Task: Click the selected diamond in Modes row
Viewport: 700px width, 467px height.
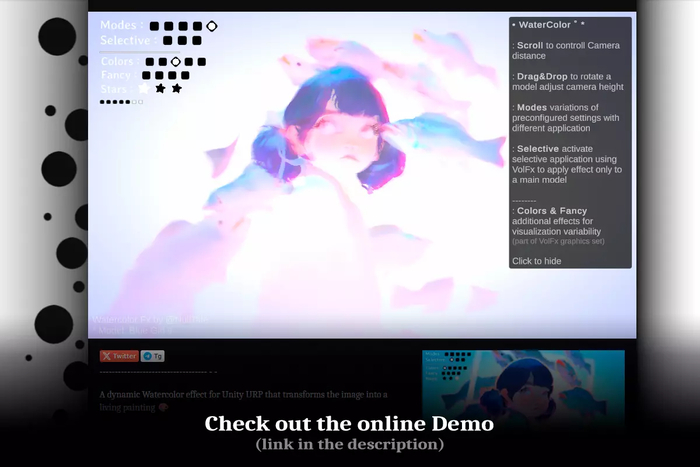Action: pos(212,26)
